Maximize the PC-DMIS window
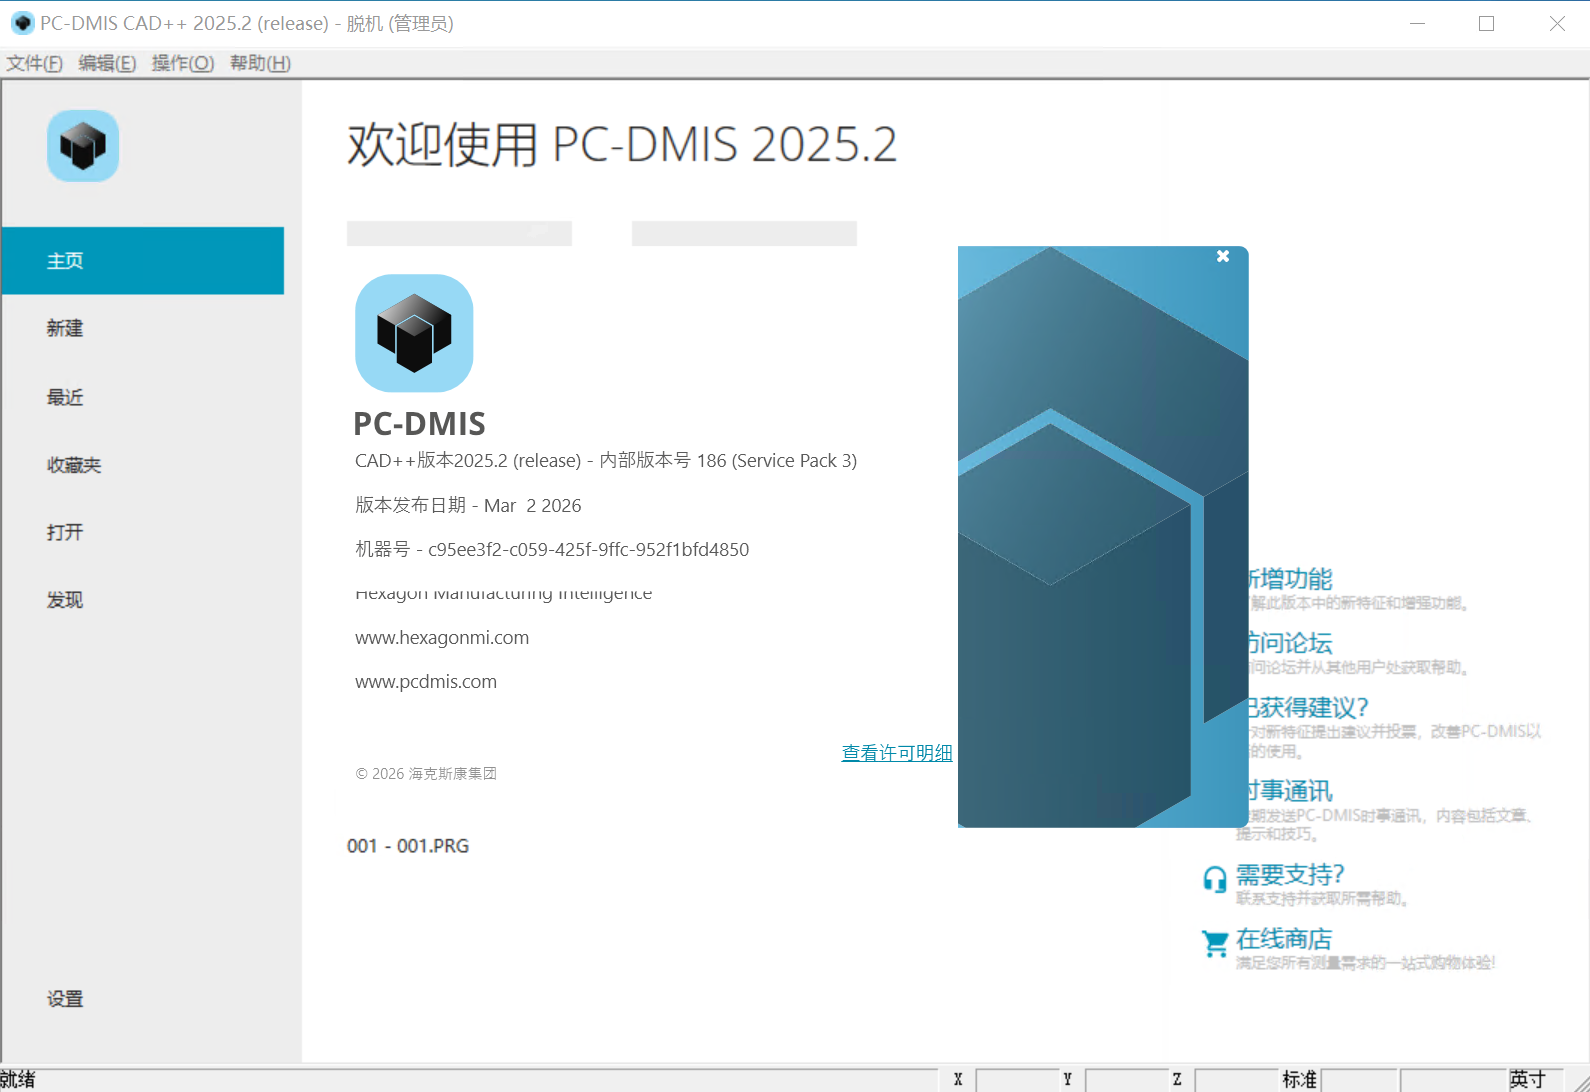Screen dimensions: 1590x1092 pos(1487,23)
